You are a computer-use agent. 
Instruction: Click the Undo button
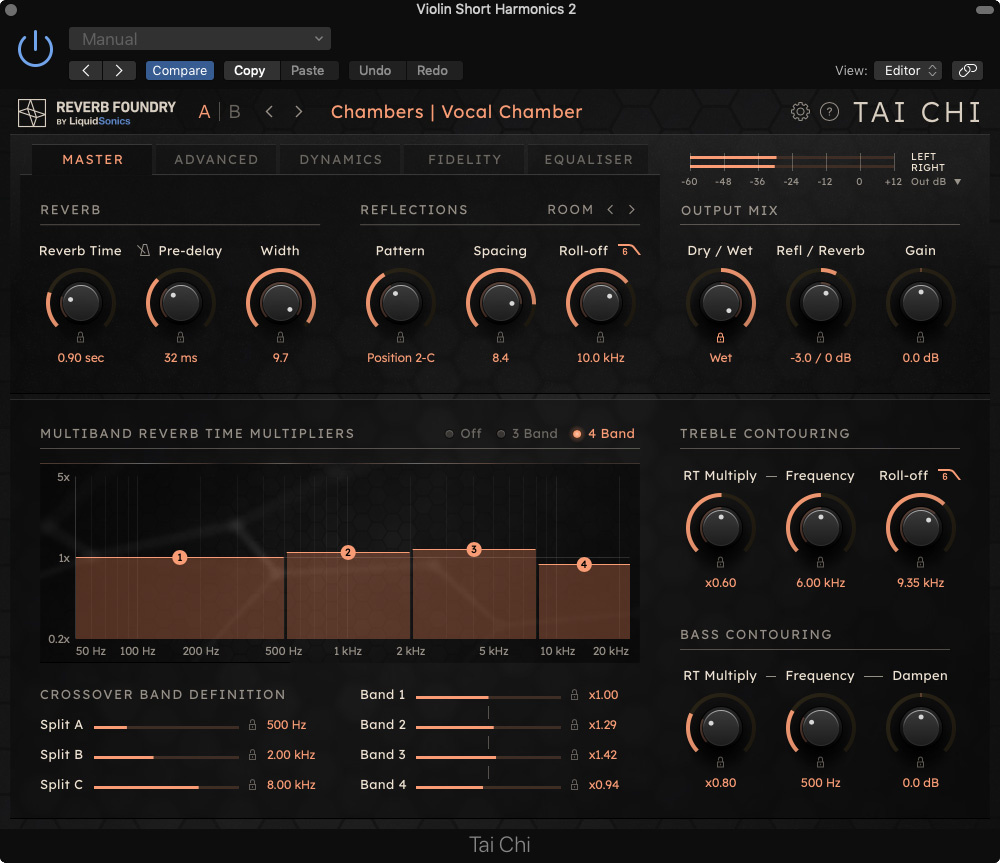pos(375,70)
